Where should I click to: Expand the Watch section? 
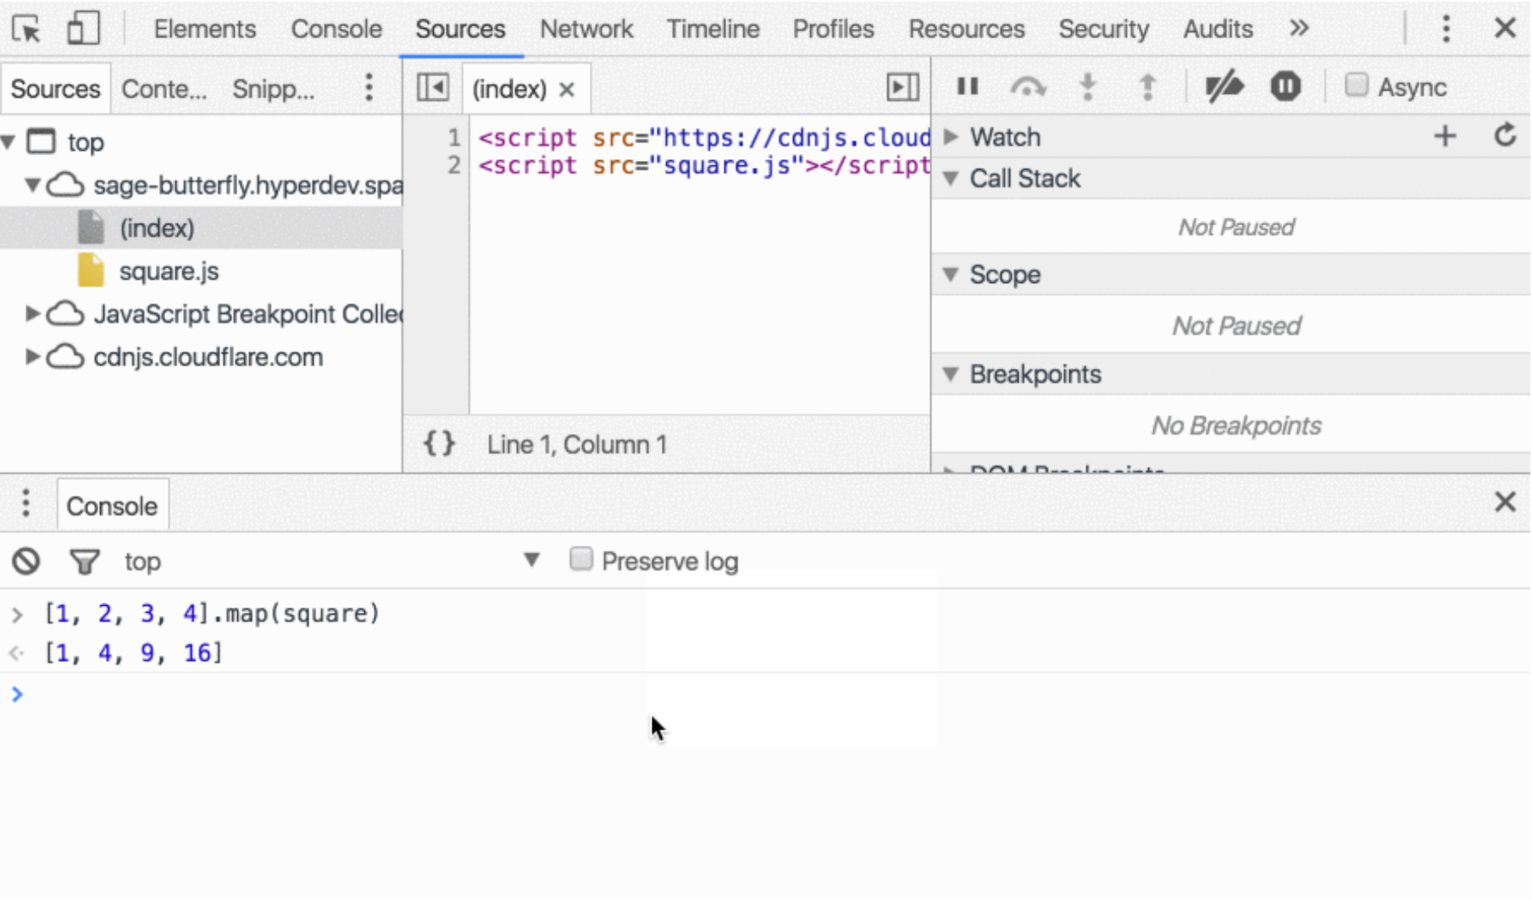pos(951,137)
